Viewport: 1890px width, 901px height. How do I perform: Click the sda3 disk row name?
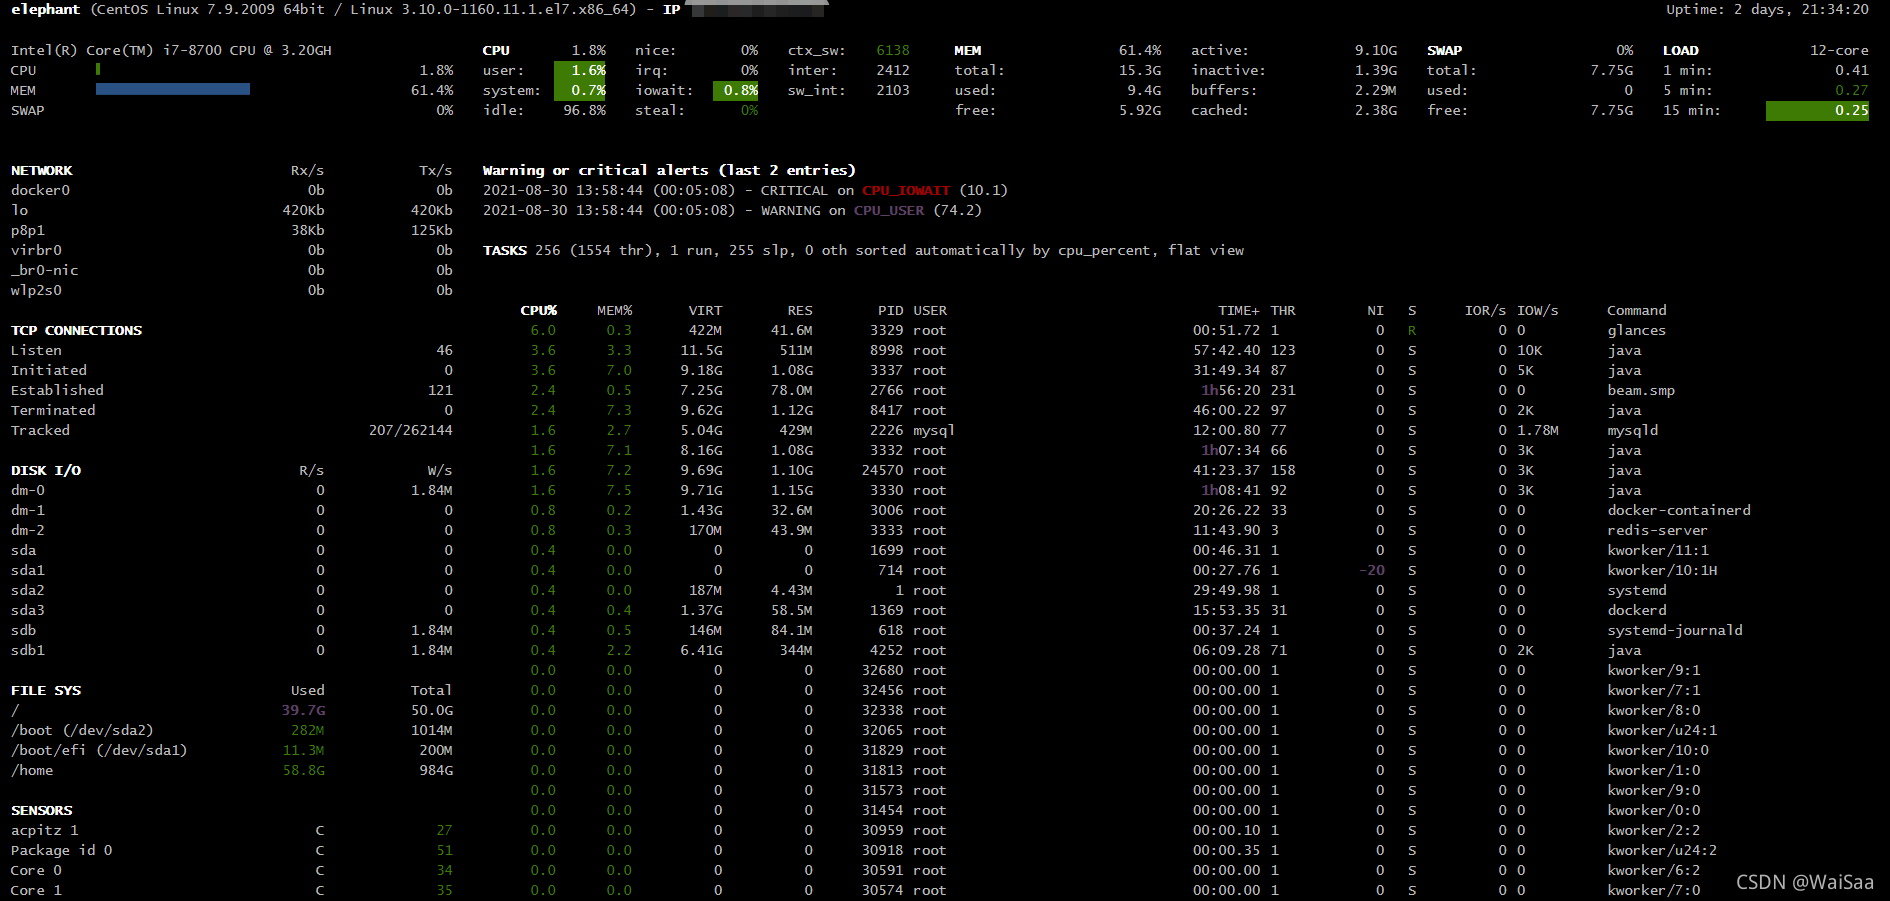(28, 610)
